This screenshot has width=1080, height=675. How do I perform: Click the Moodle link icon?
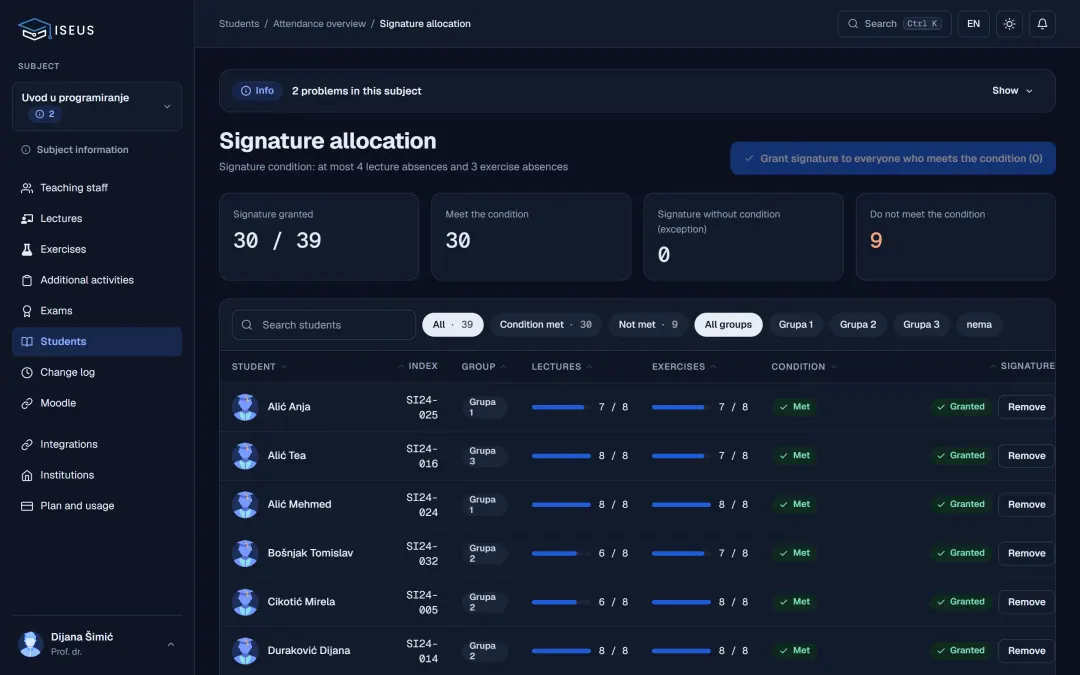point(27,404)
